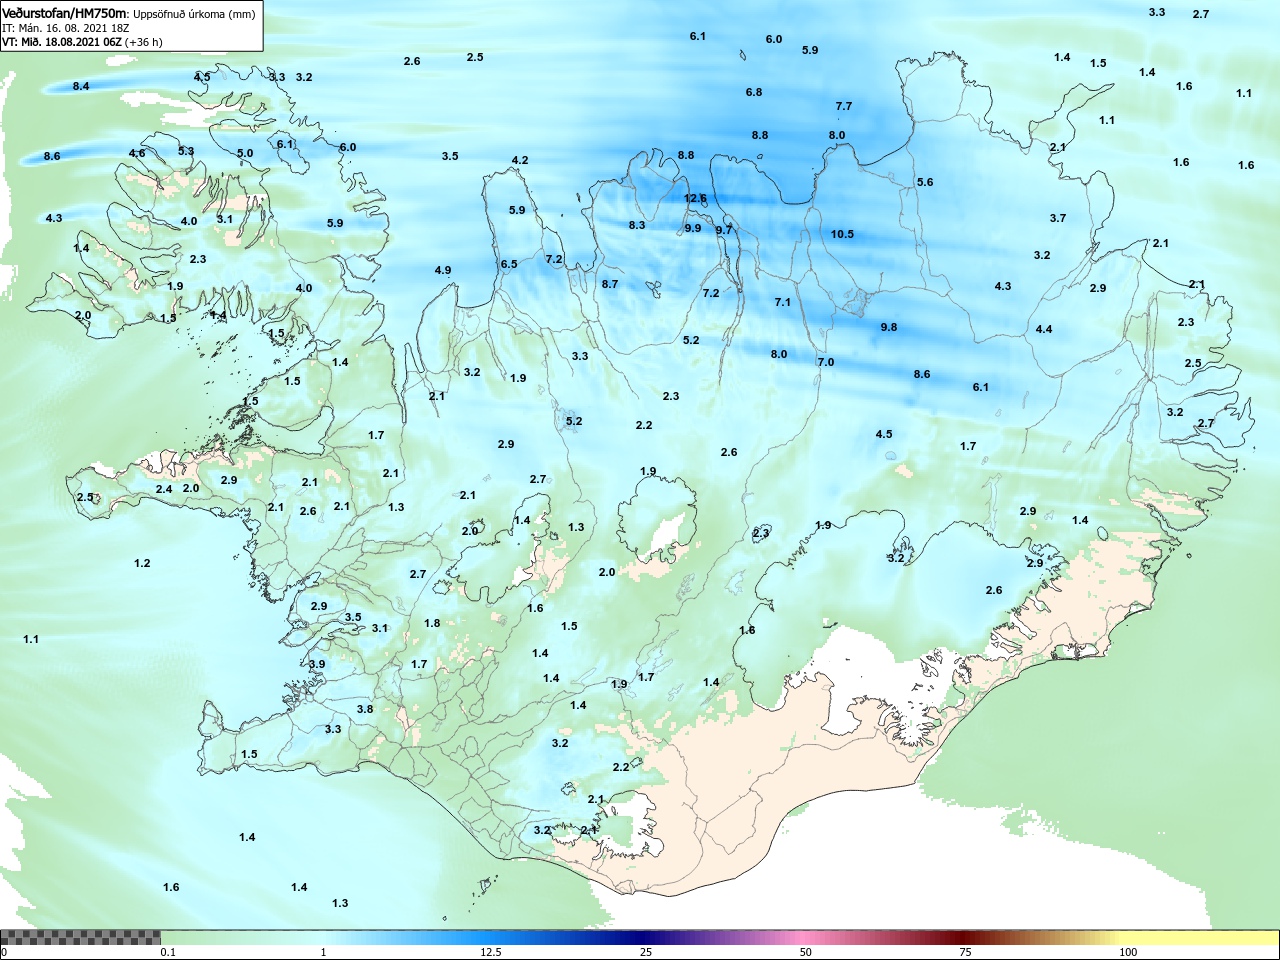This screenshot has width=1280, height=960.
Task: Click the 100 label on color scale
Action: point(1128,952)
